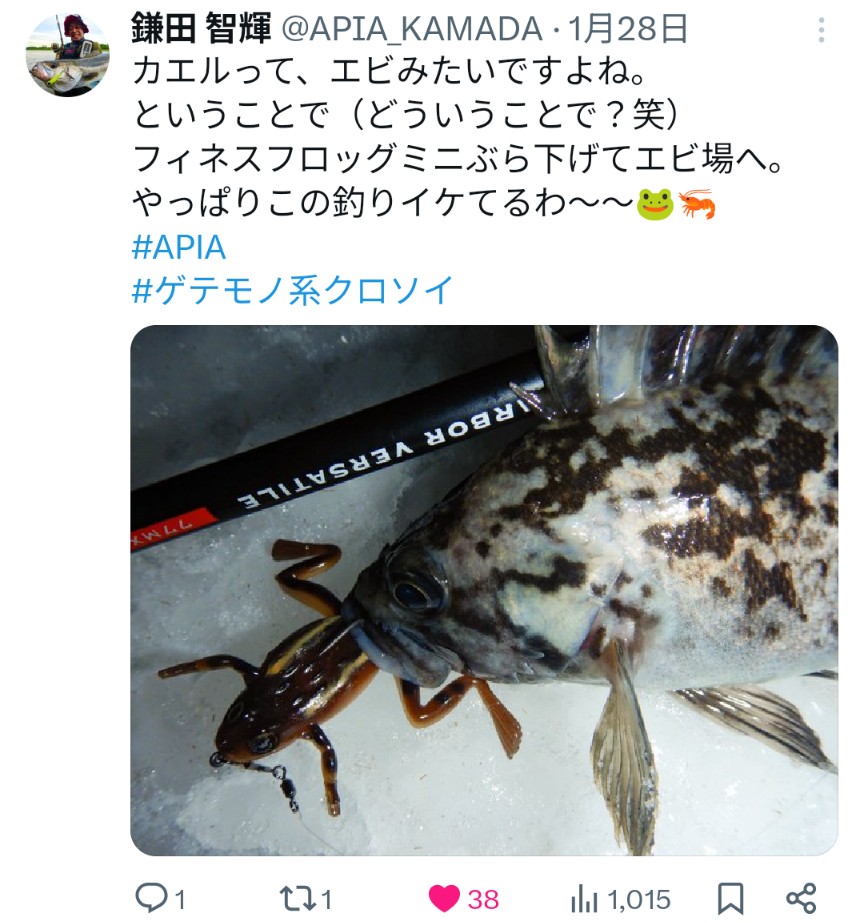The image size is (864, 923).
Task: Select the like count 38
Action: (x=483, y=899)
